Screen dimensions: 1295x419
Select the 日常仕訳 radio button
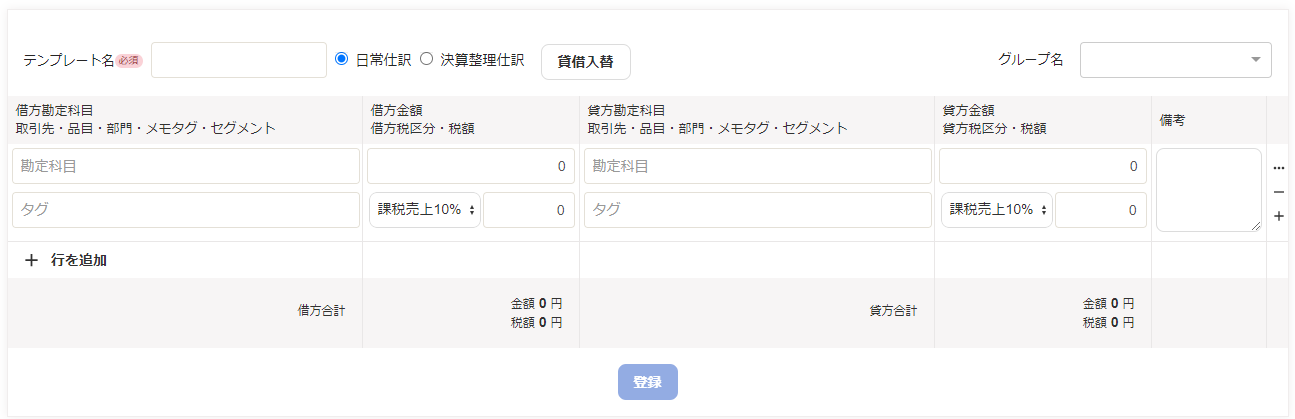tap(341, 59)
